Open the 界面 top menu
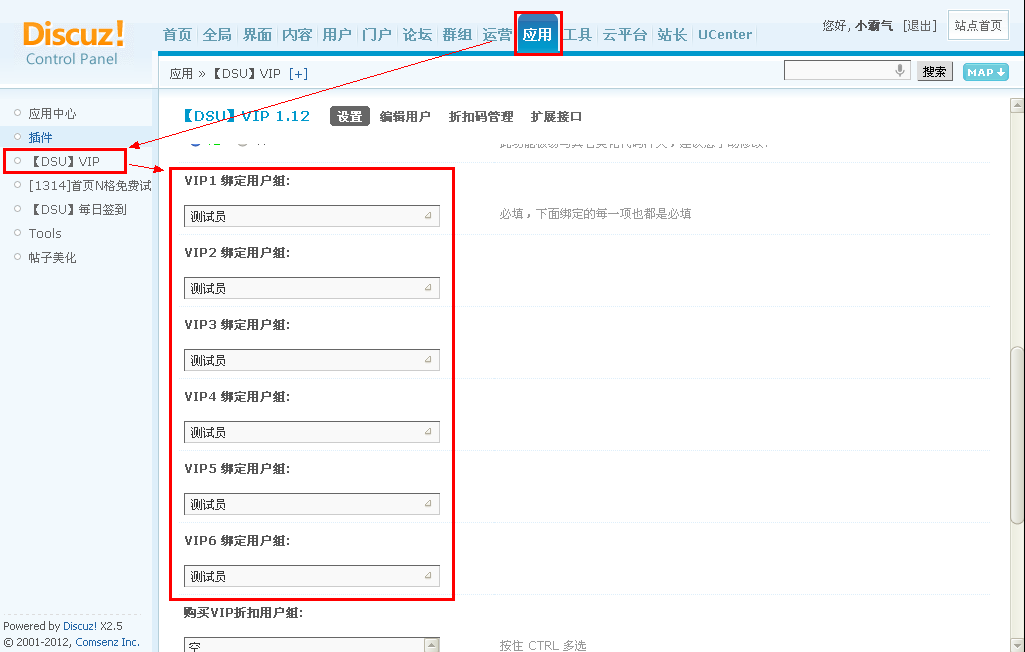This screenshot has width=1025, height=652. (x=257, y=35)
